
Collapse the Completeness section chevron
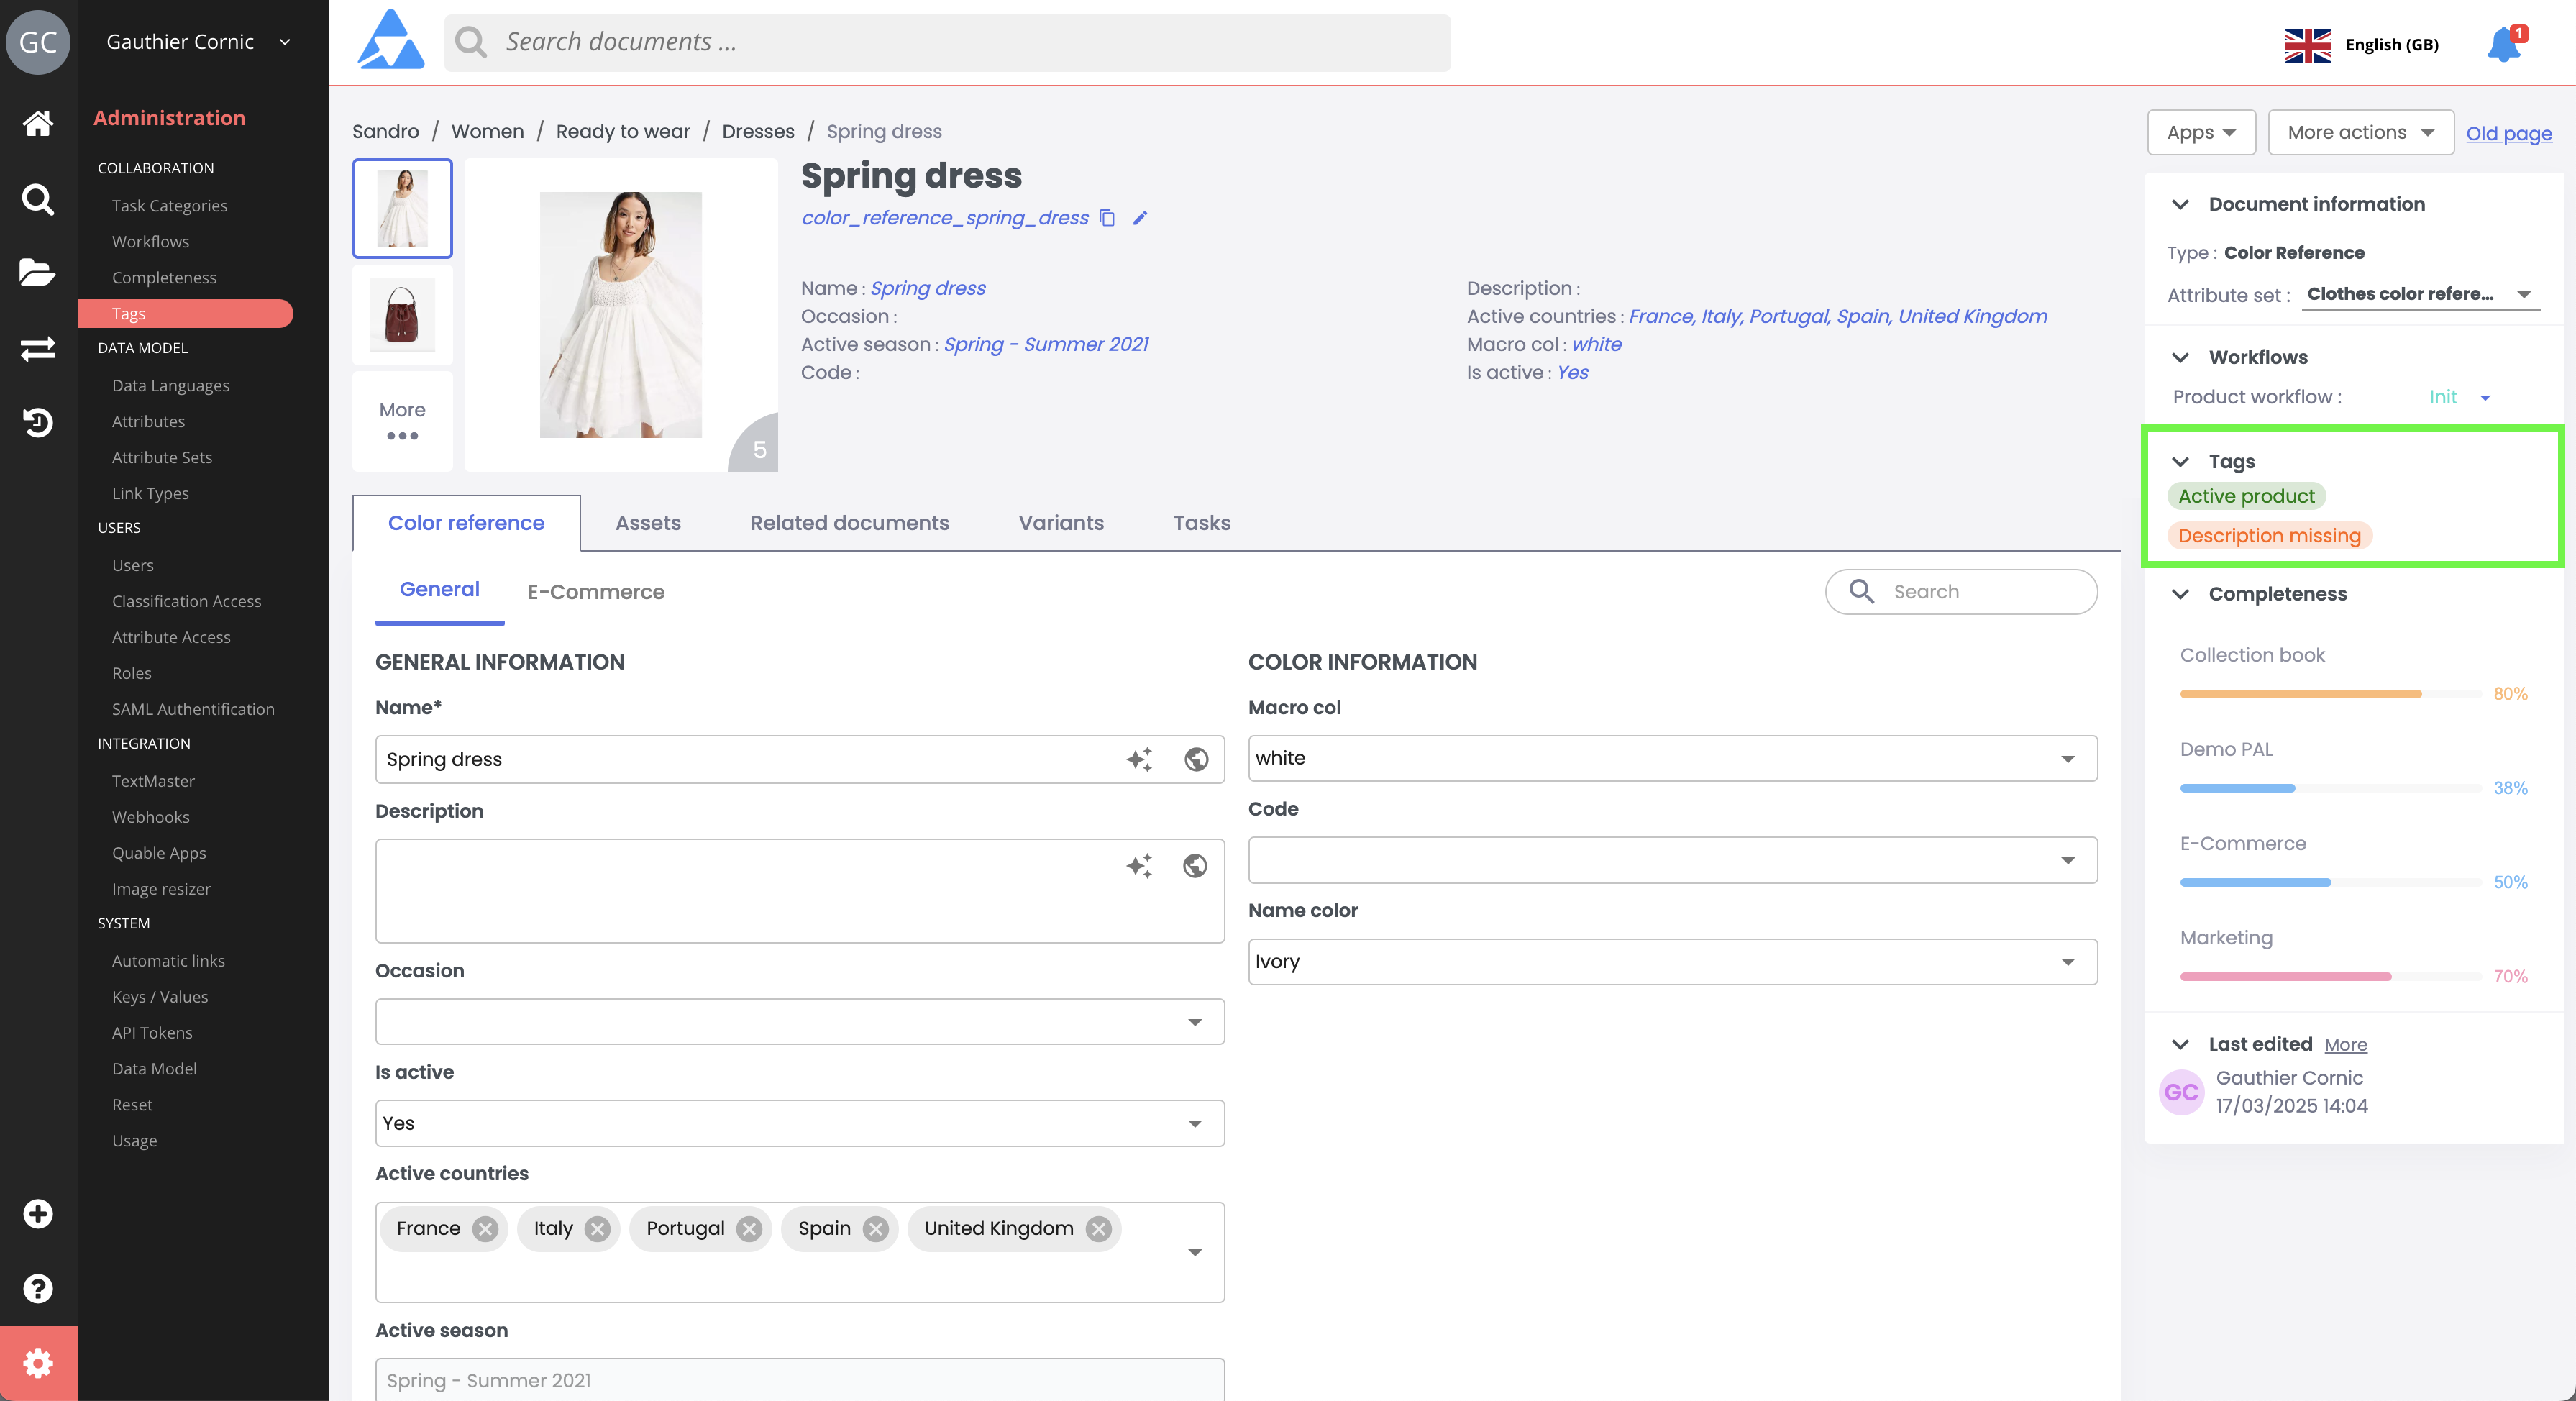pyautogui.click(x=2181, y=594)
